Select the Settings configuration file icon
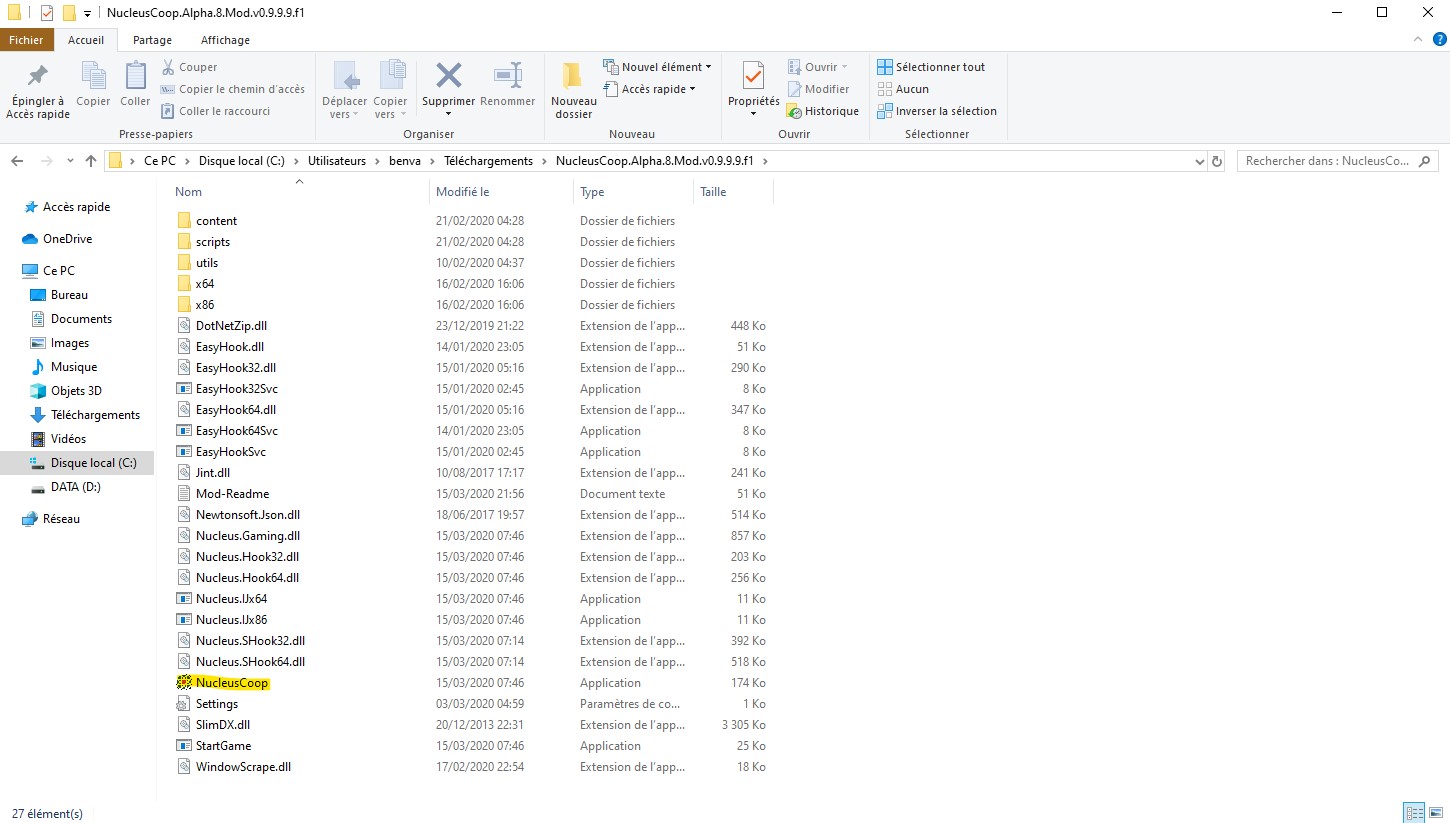 [184, 704]
